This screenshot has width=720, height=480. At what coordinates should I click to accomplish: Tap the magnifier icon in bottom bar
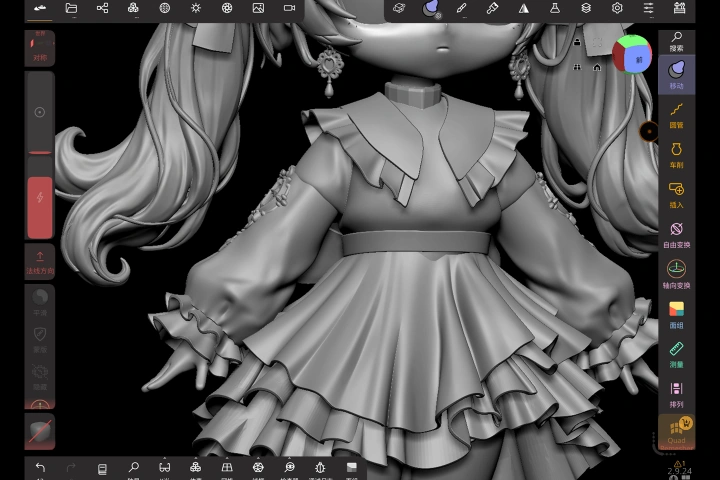(x=133, y=468)
